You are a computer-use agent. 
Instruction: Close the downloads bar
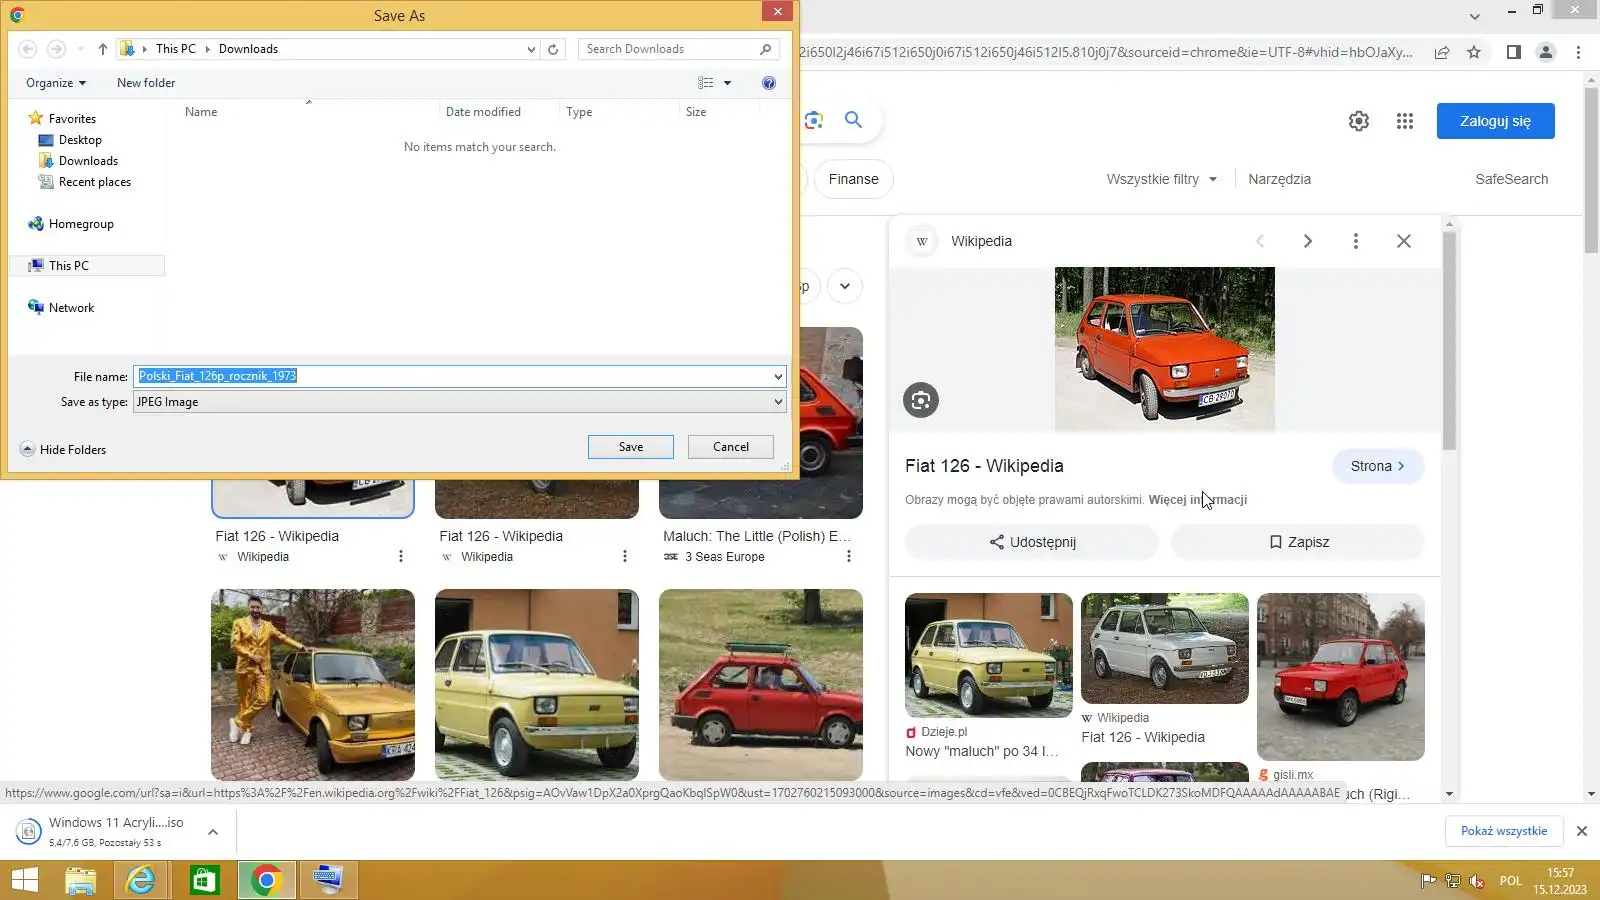(x=1582, y=831)
